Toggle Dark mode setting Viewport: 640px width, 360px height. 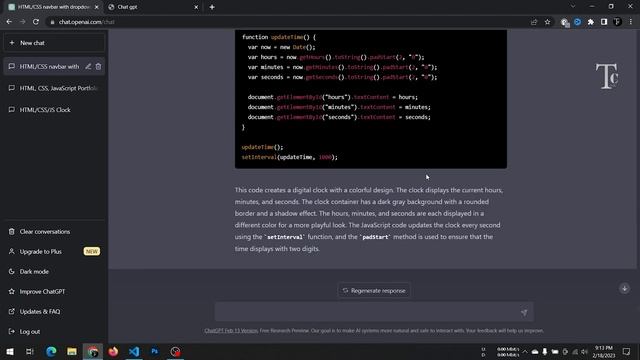54,271
